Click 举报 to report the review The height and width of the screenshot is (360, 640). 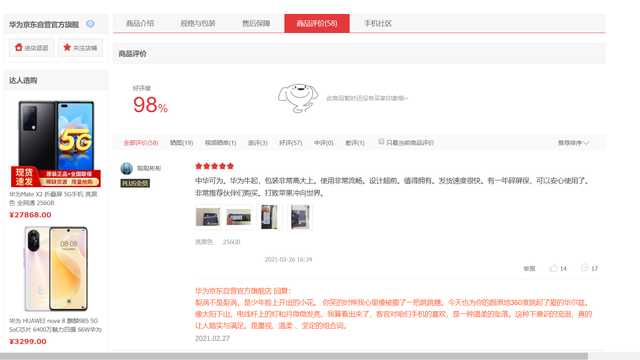pyautogui.click(x=529, y=269)
